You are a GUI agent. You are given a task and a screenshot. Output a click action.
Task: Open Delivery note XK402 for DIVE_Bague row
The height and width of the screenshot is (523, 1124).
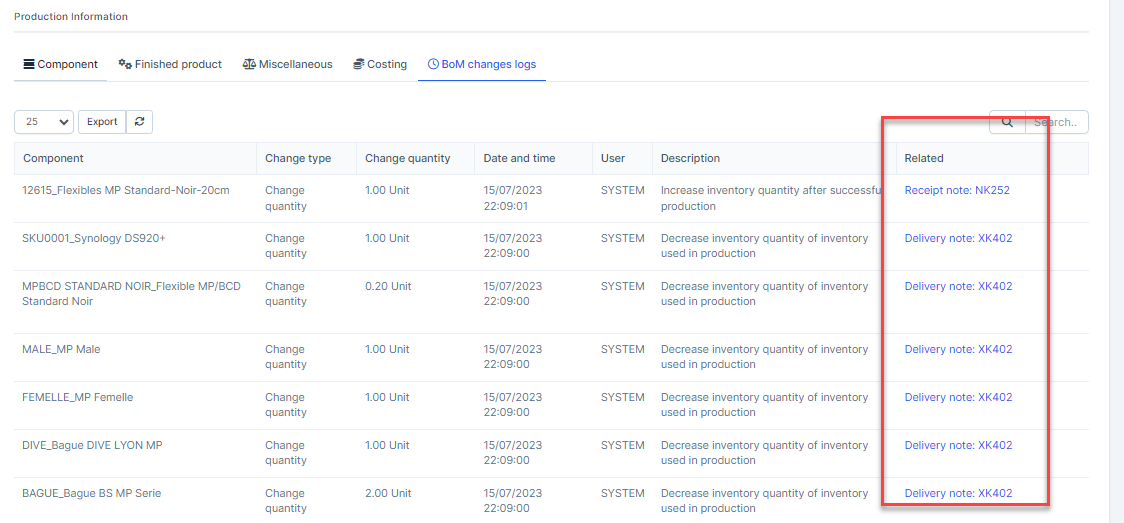tap(958, 445)
